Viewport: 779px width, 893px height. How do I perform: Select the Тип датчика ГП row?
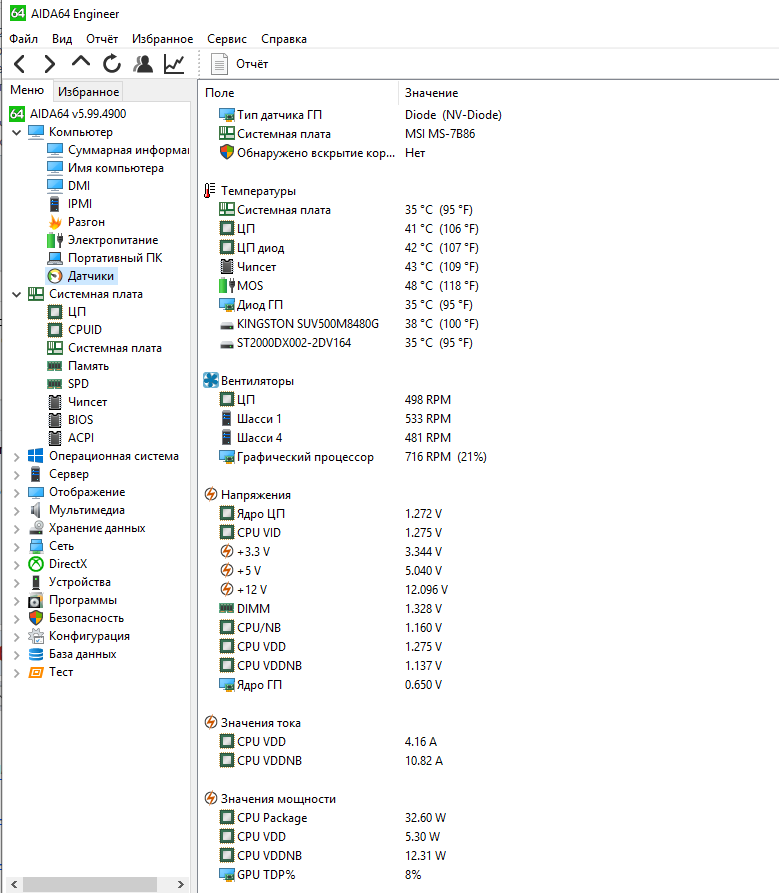tap(360, 115)
